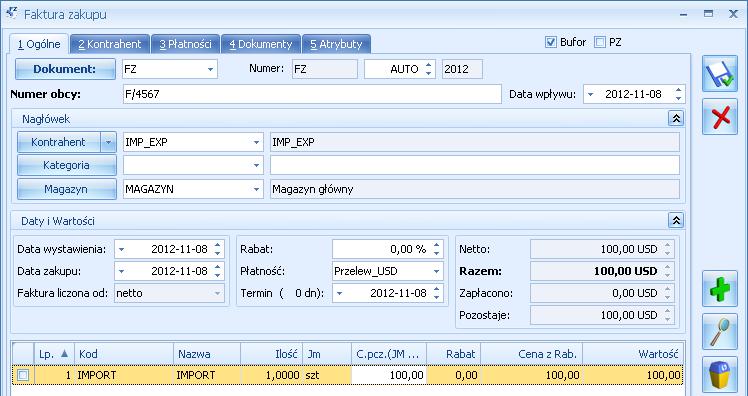
Task: Click the Kategoria button
Action: tap(66, 165)
